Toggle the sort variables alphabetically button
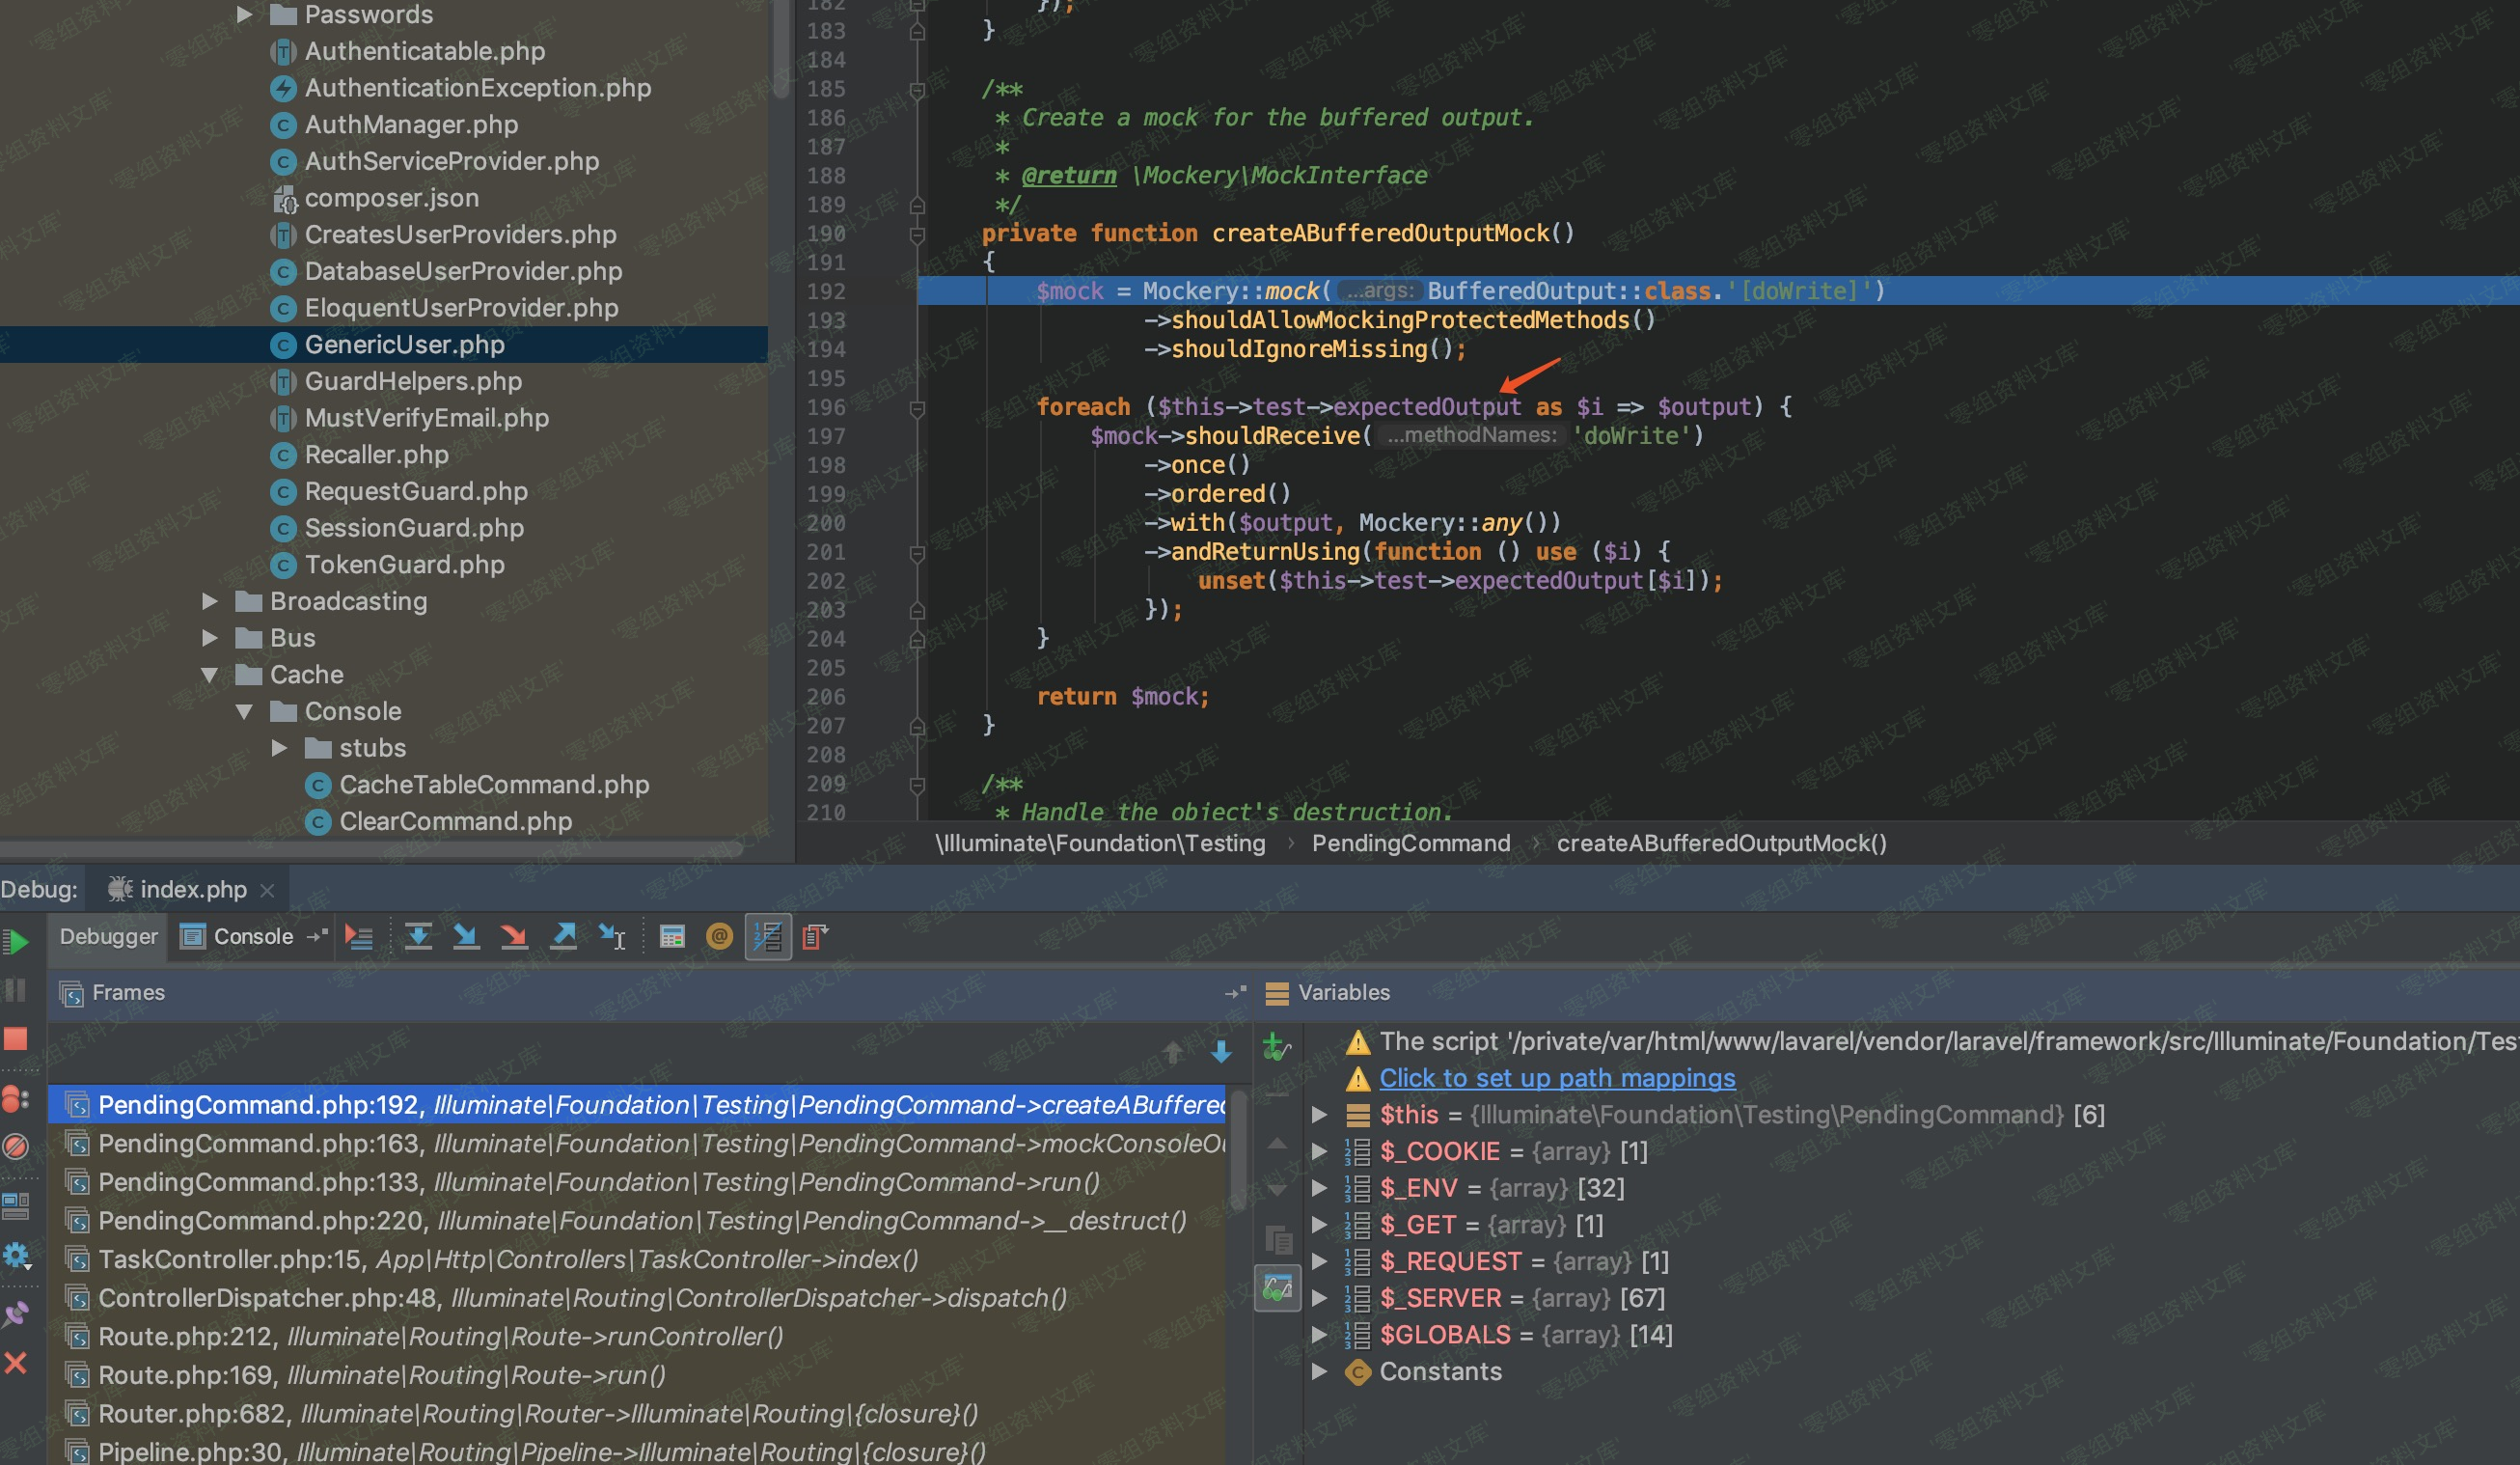The width and height of the screenshot is (2520, 1465). pos(768,936)
